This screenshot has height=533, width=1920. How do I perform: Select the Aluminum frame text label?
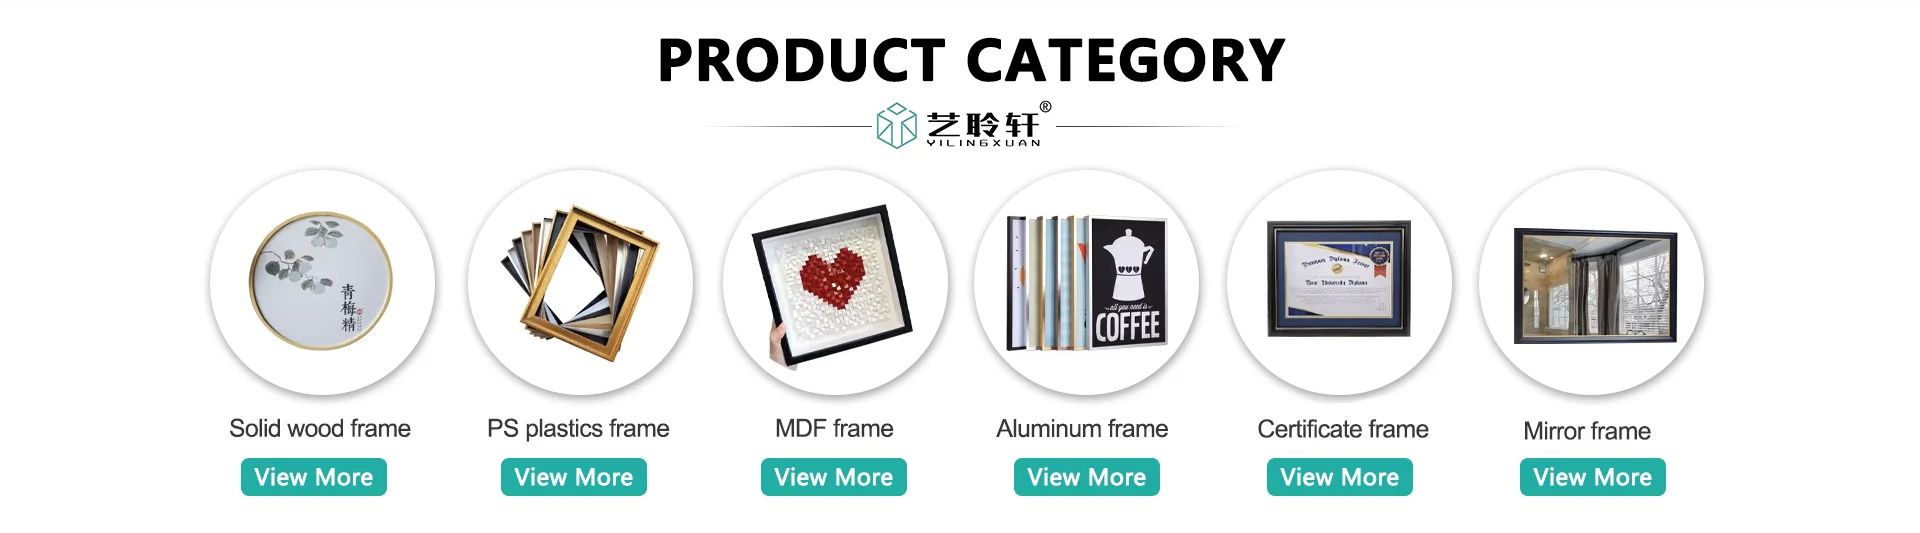(1082, 429)
